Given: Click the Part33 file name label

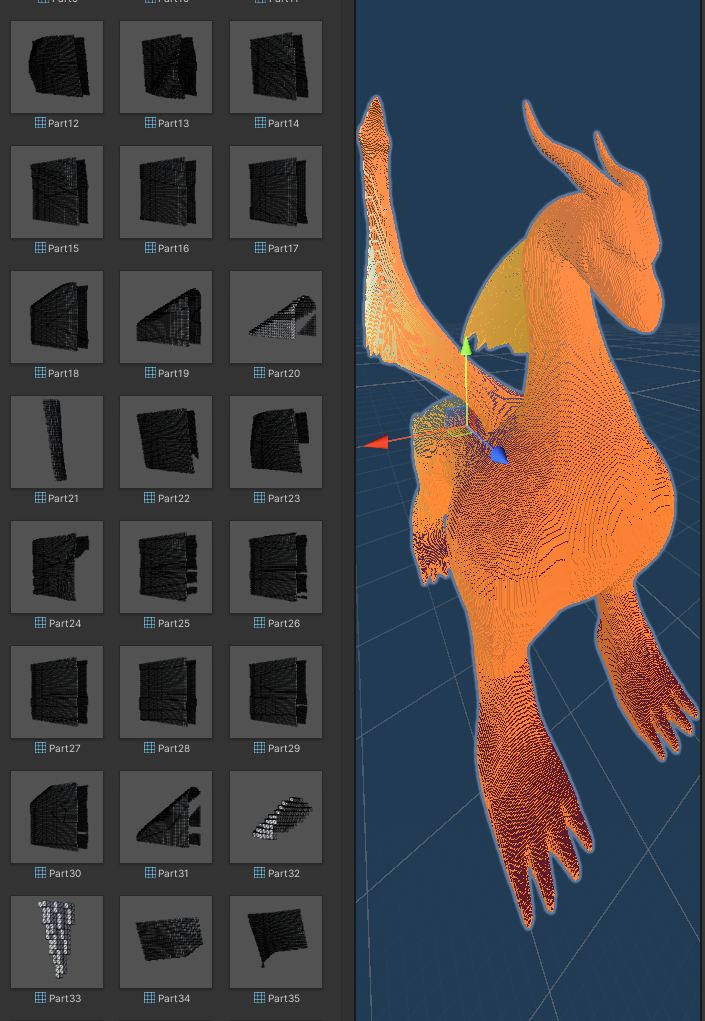Looking at the screenshot, I should 64,998.
